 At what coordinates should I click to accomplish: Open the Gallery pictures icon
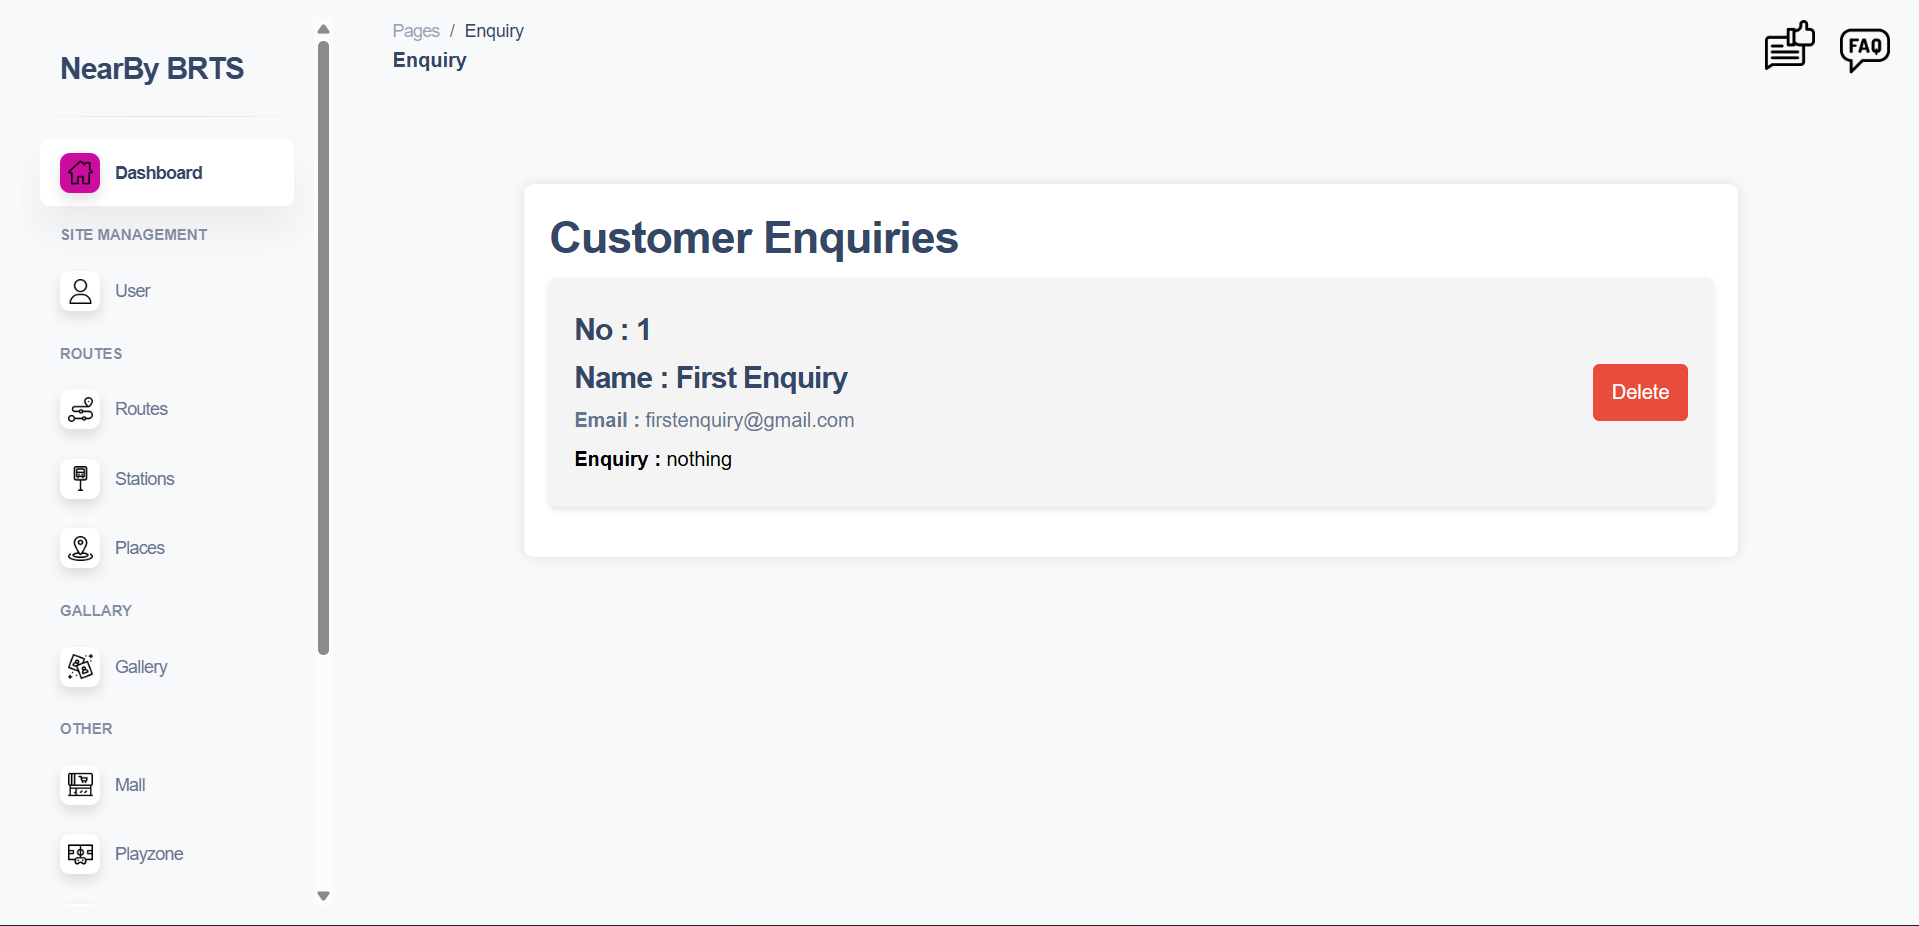(x=80, y=667)
